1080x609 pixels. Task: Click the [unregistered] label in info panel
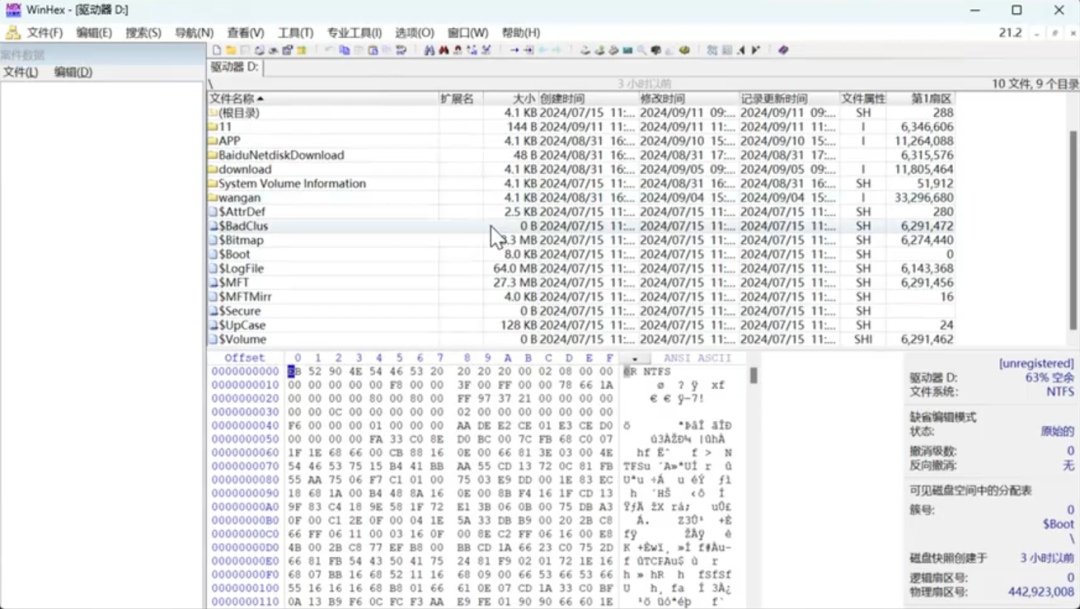pyautogui.click(x=1036, y=364)
